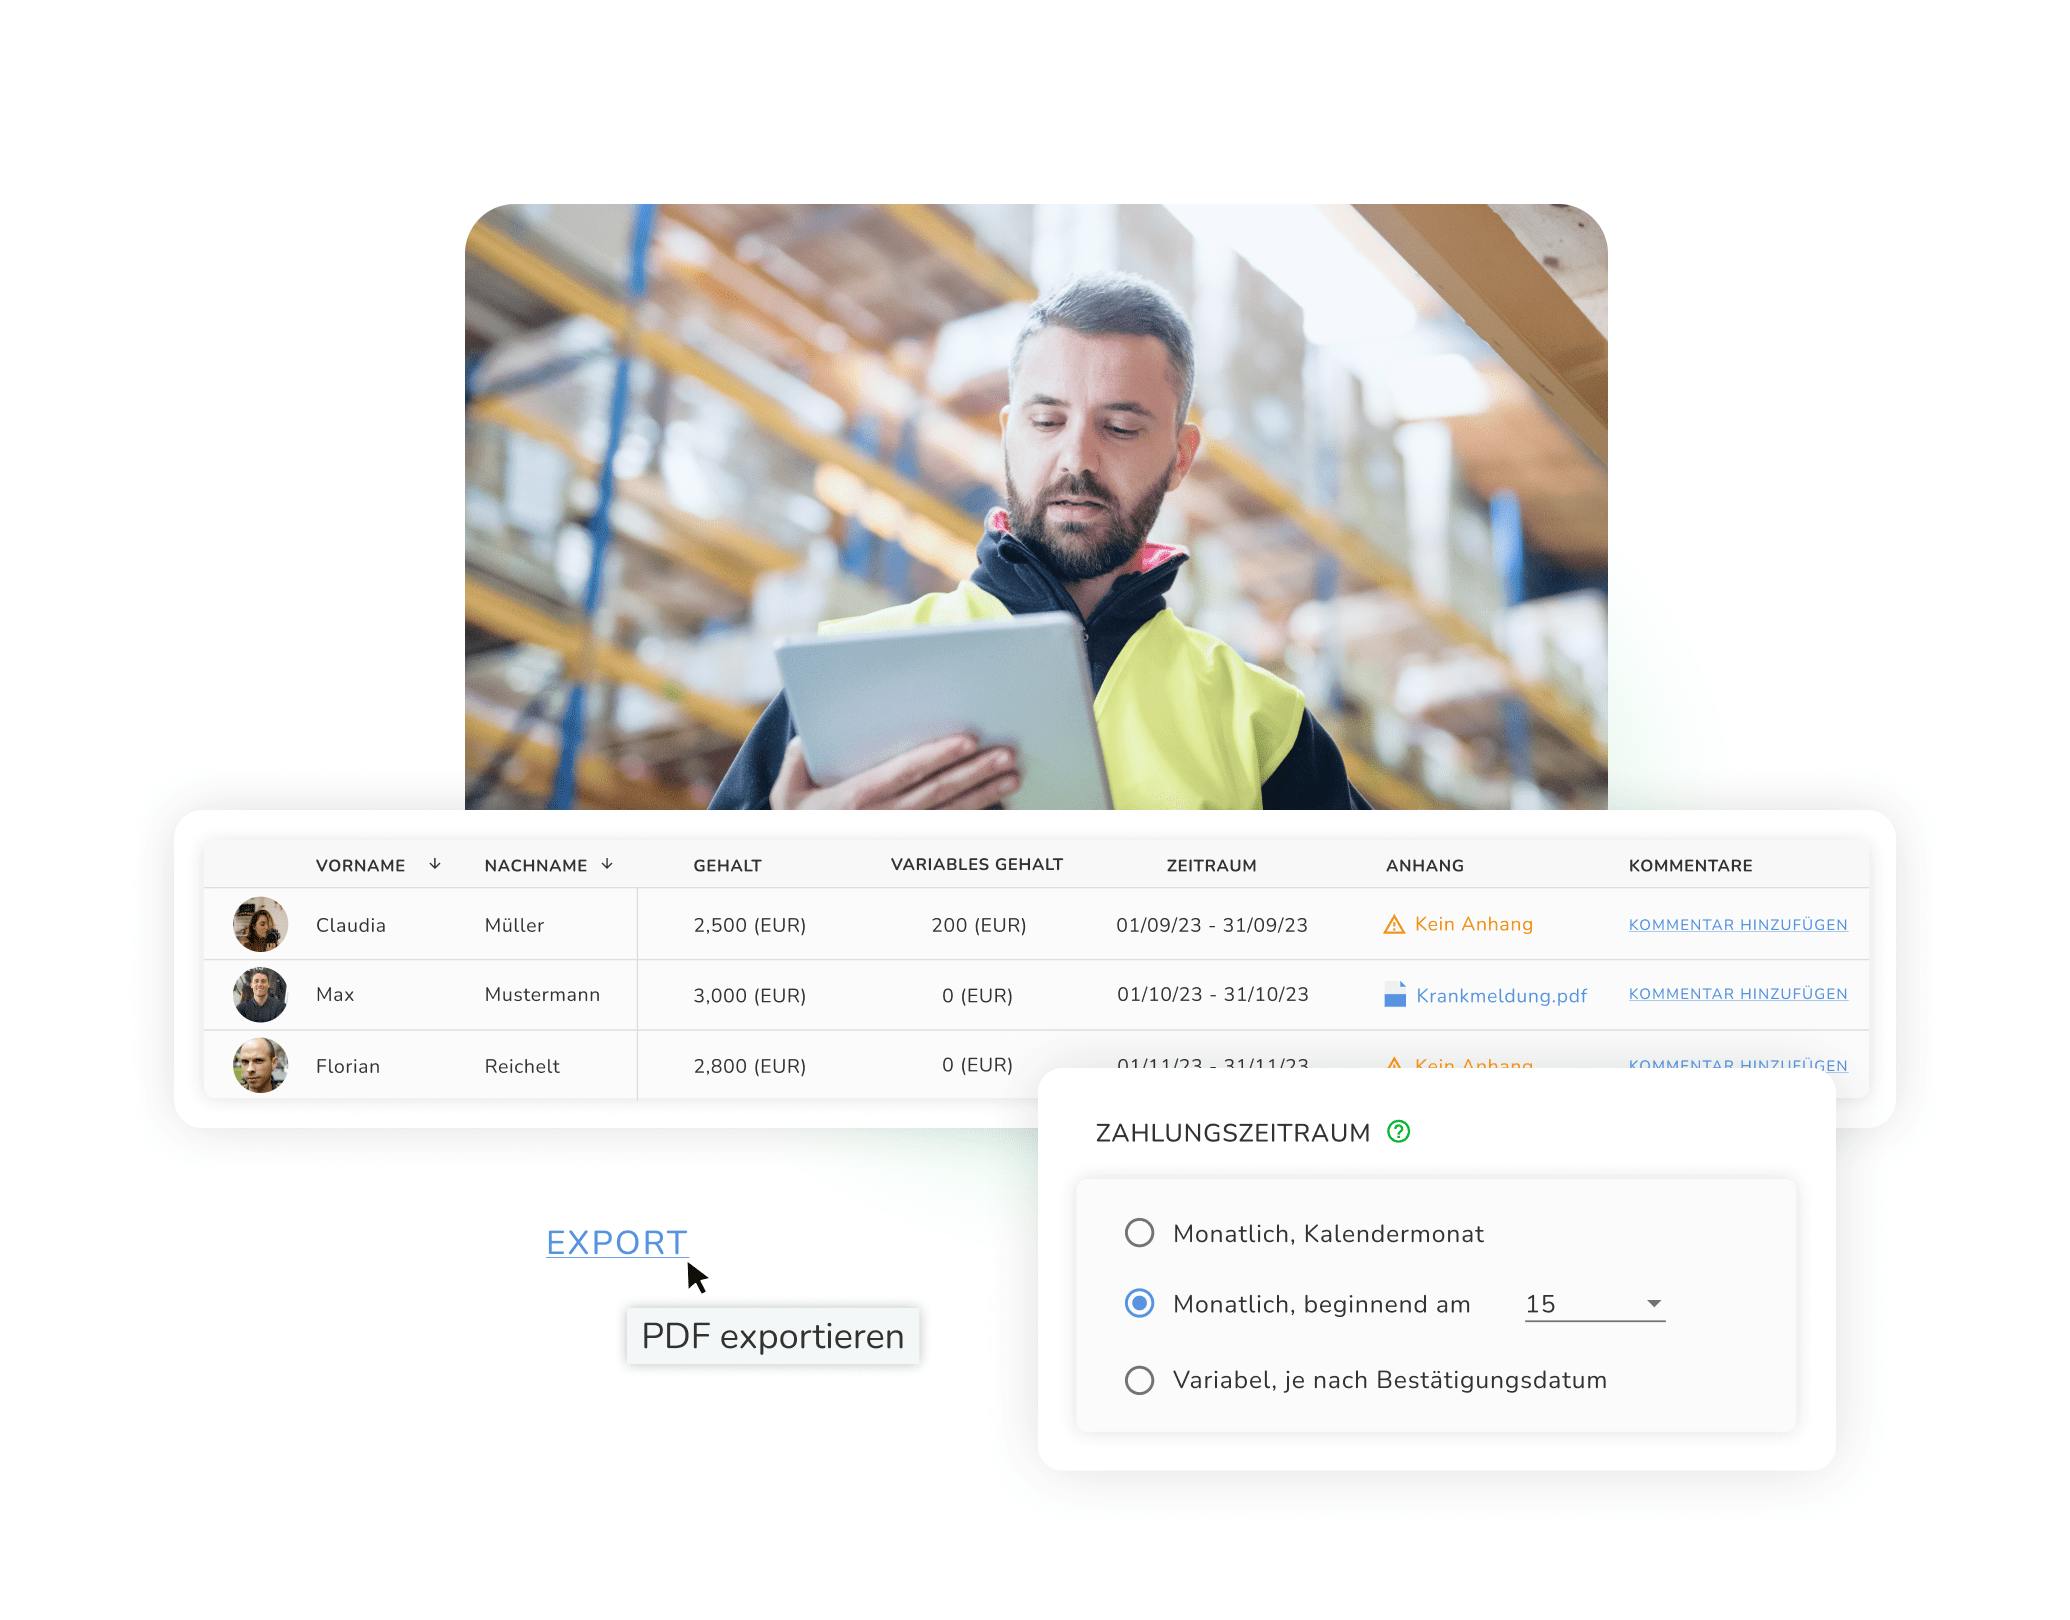Viewport: 2070px width, 1620px height.
Task: Click warning icon next to Kein Anhang for Claudia
Action: click(1393, 925)
